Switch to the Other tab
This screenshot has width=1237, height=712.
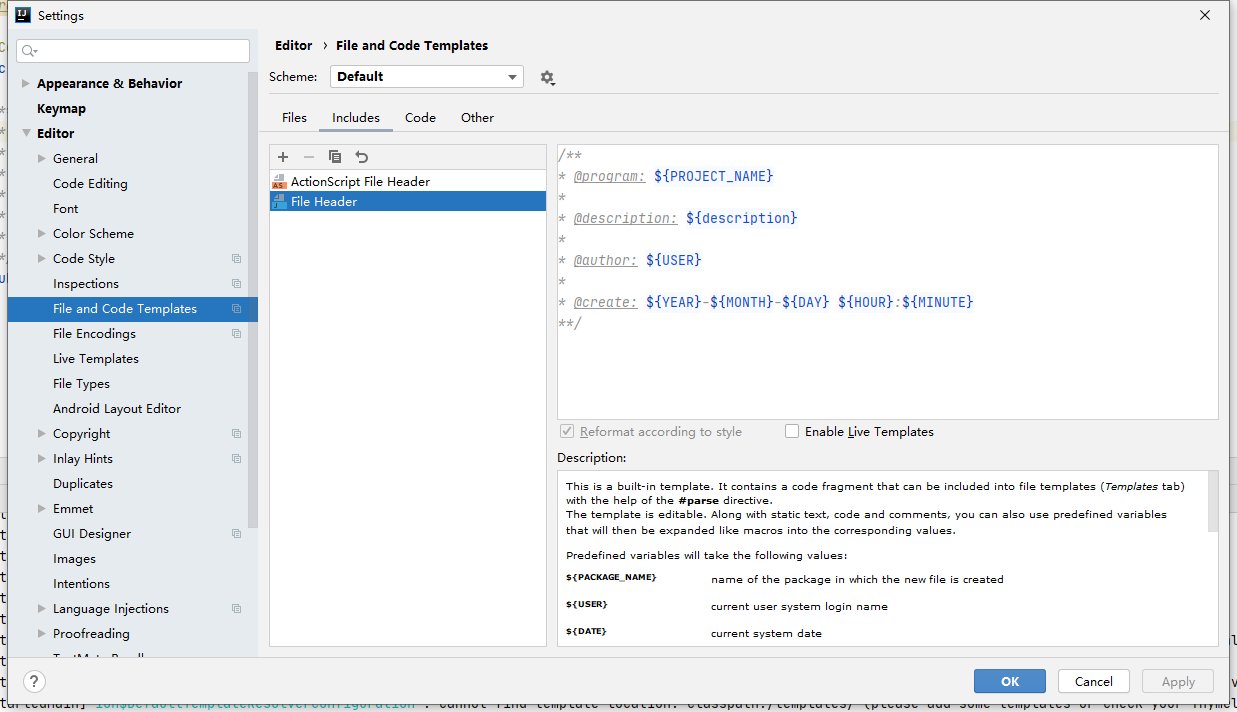477,118
